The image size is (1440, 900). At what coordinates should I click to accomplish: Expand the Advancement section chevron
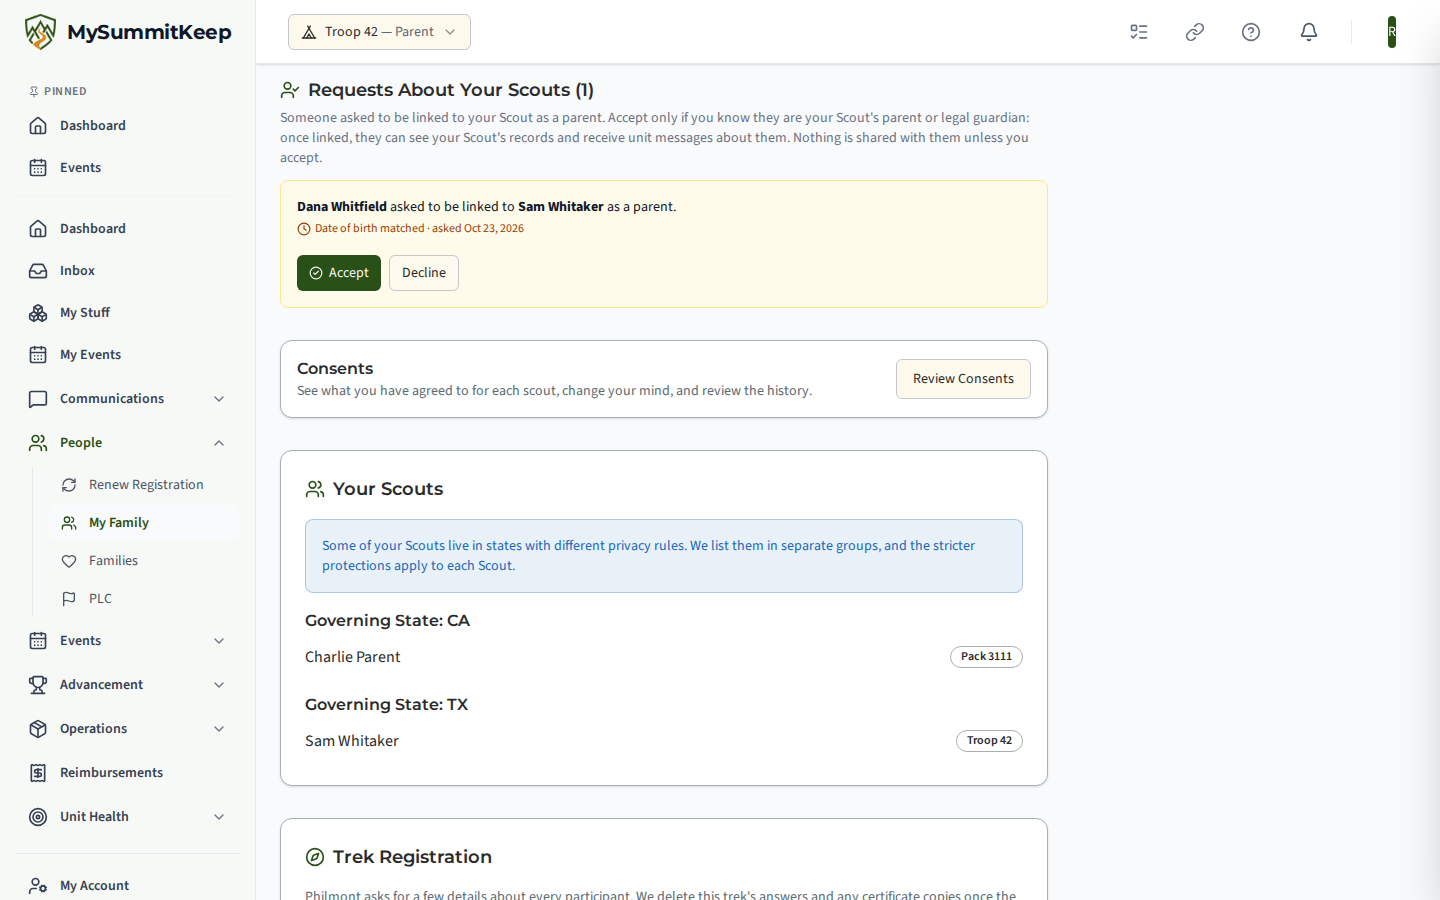point(219,685)
